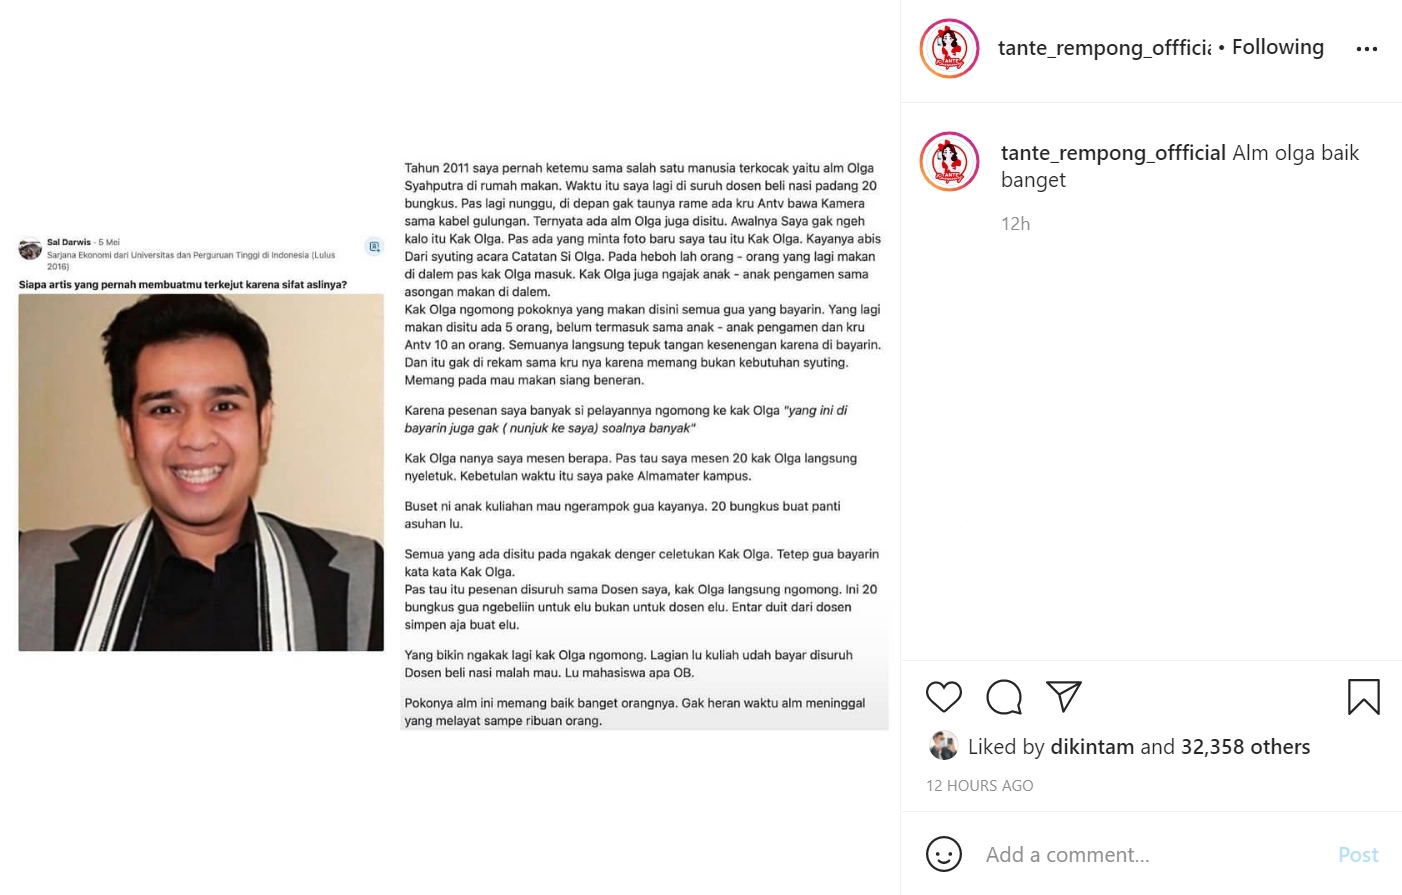Click the Post button to submit comment

[x=1358, y=854]
